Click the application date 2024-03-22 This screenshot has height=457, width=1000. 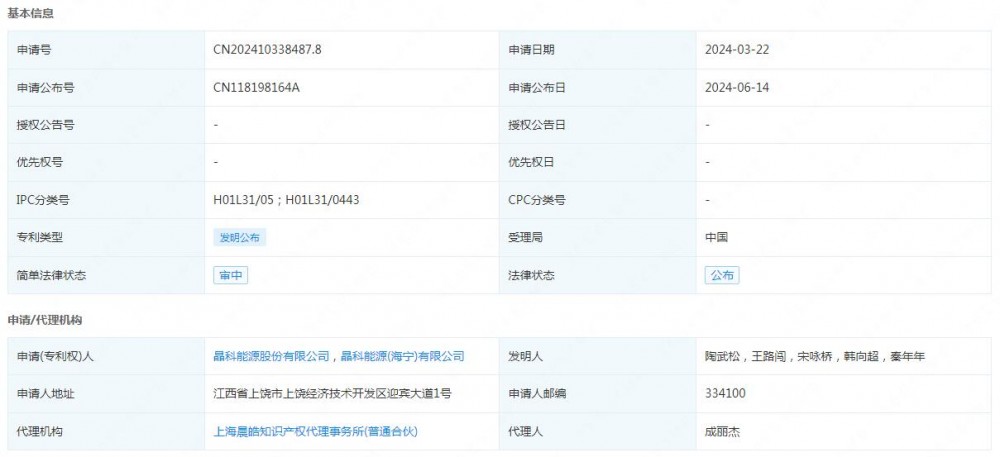click(737, 50)
